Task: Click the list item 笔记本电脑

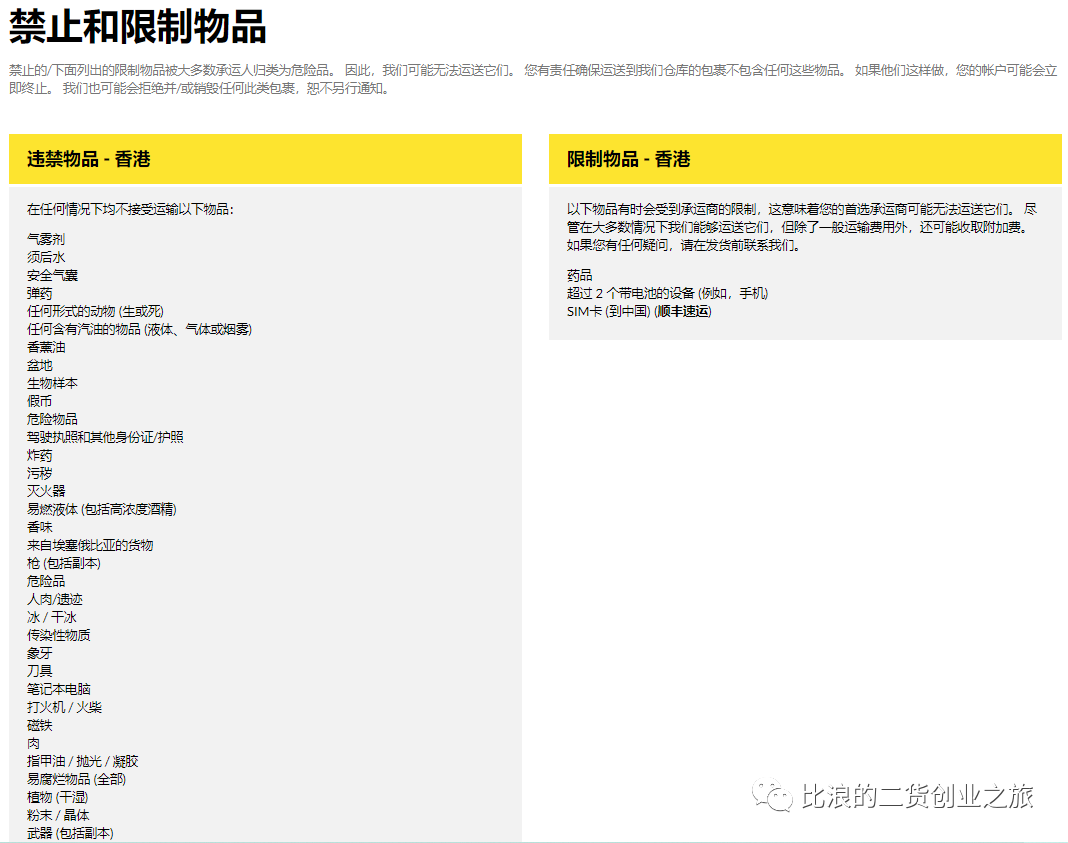Action: click(x=59, y=689)
